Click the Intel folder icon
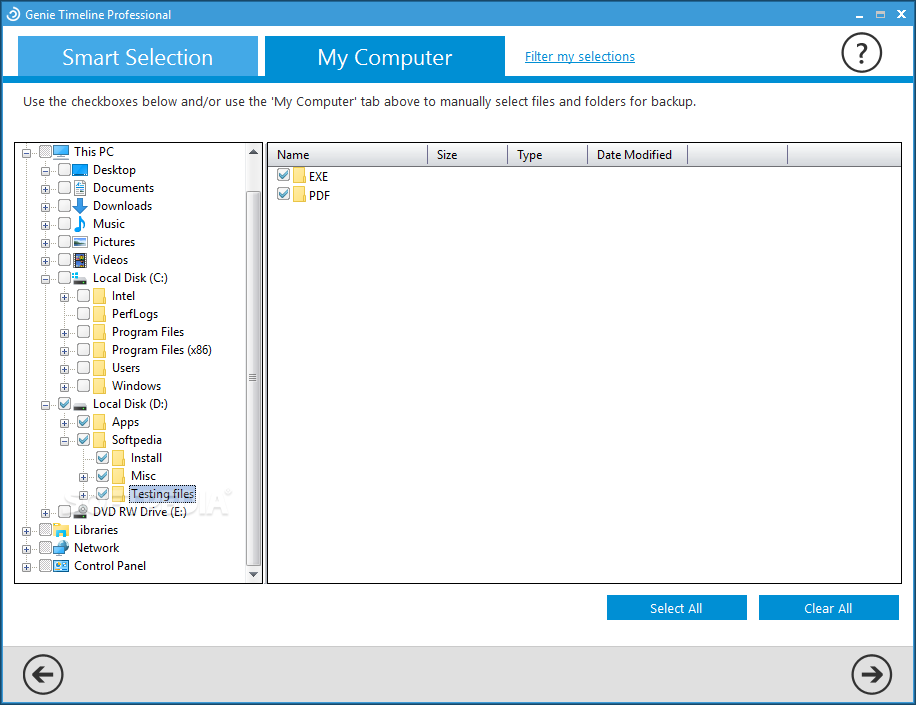This screenshot has width=916, height=705. coord(99,296)
